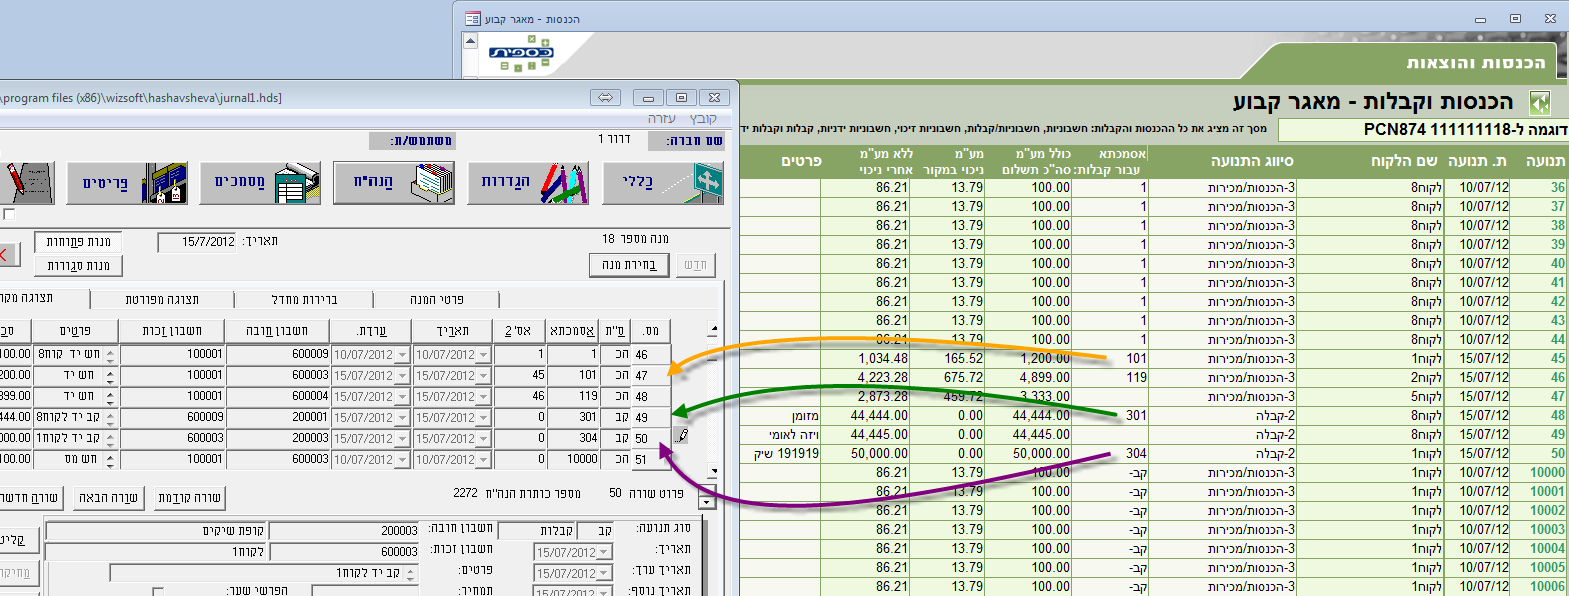Screen dimensions: 1569x596
Task: Click the 600004 account cell in journal row 48
Action: [x=277, y=397]
